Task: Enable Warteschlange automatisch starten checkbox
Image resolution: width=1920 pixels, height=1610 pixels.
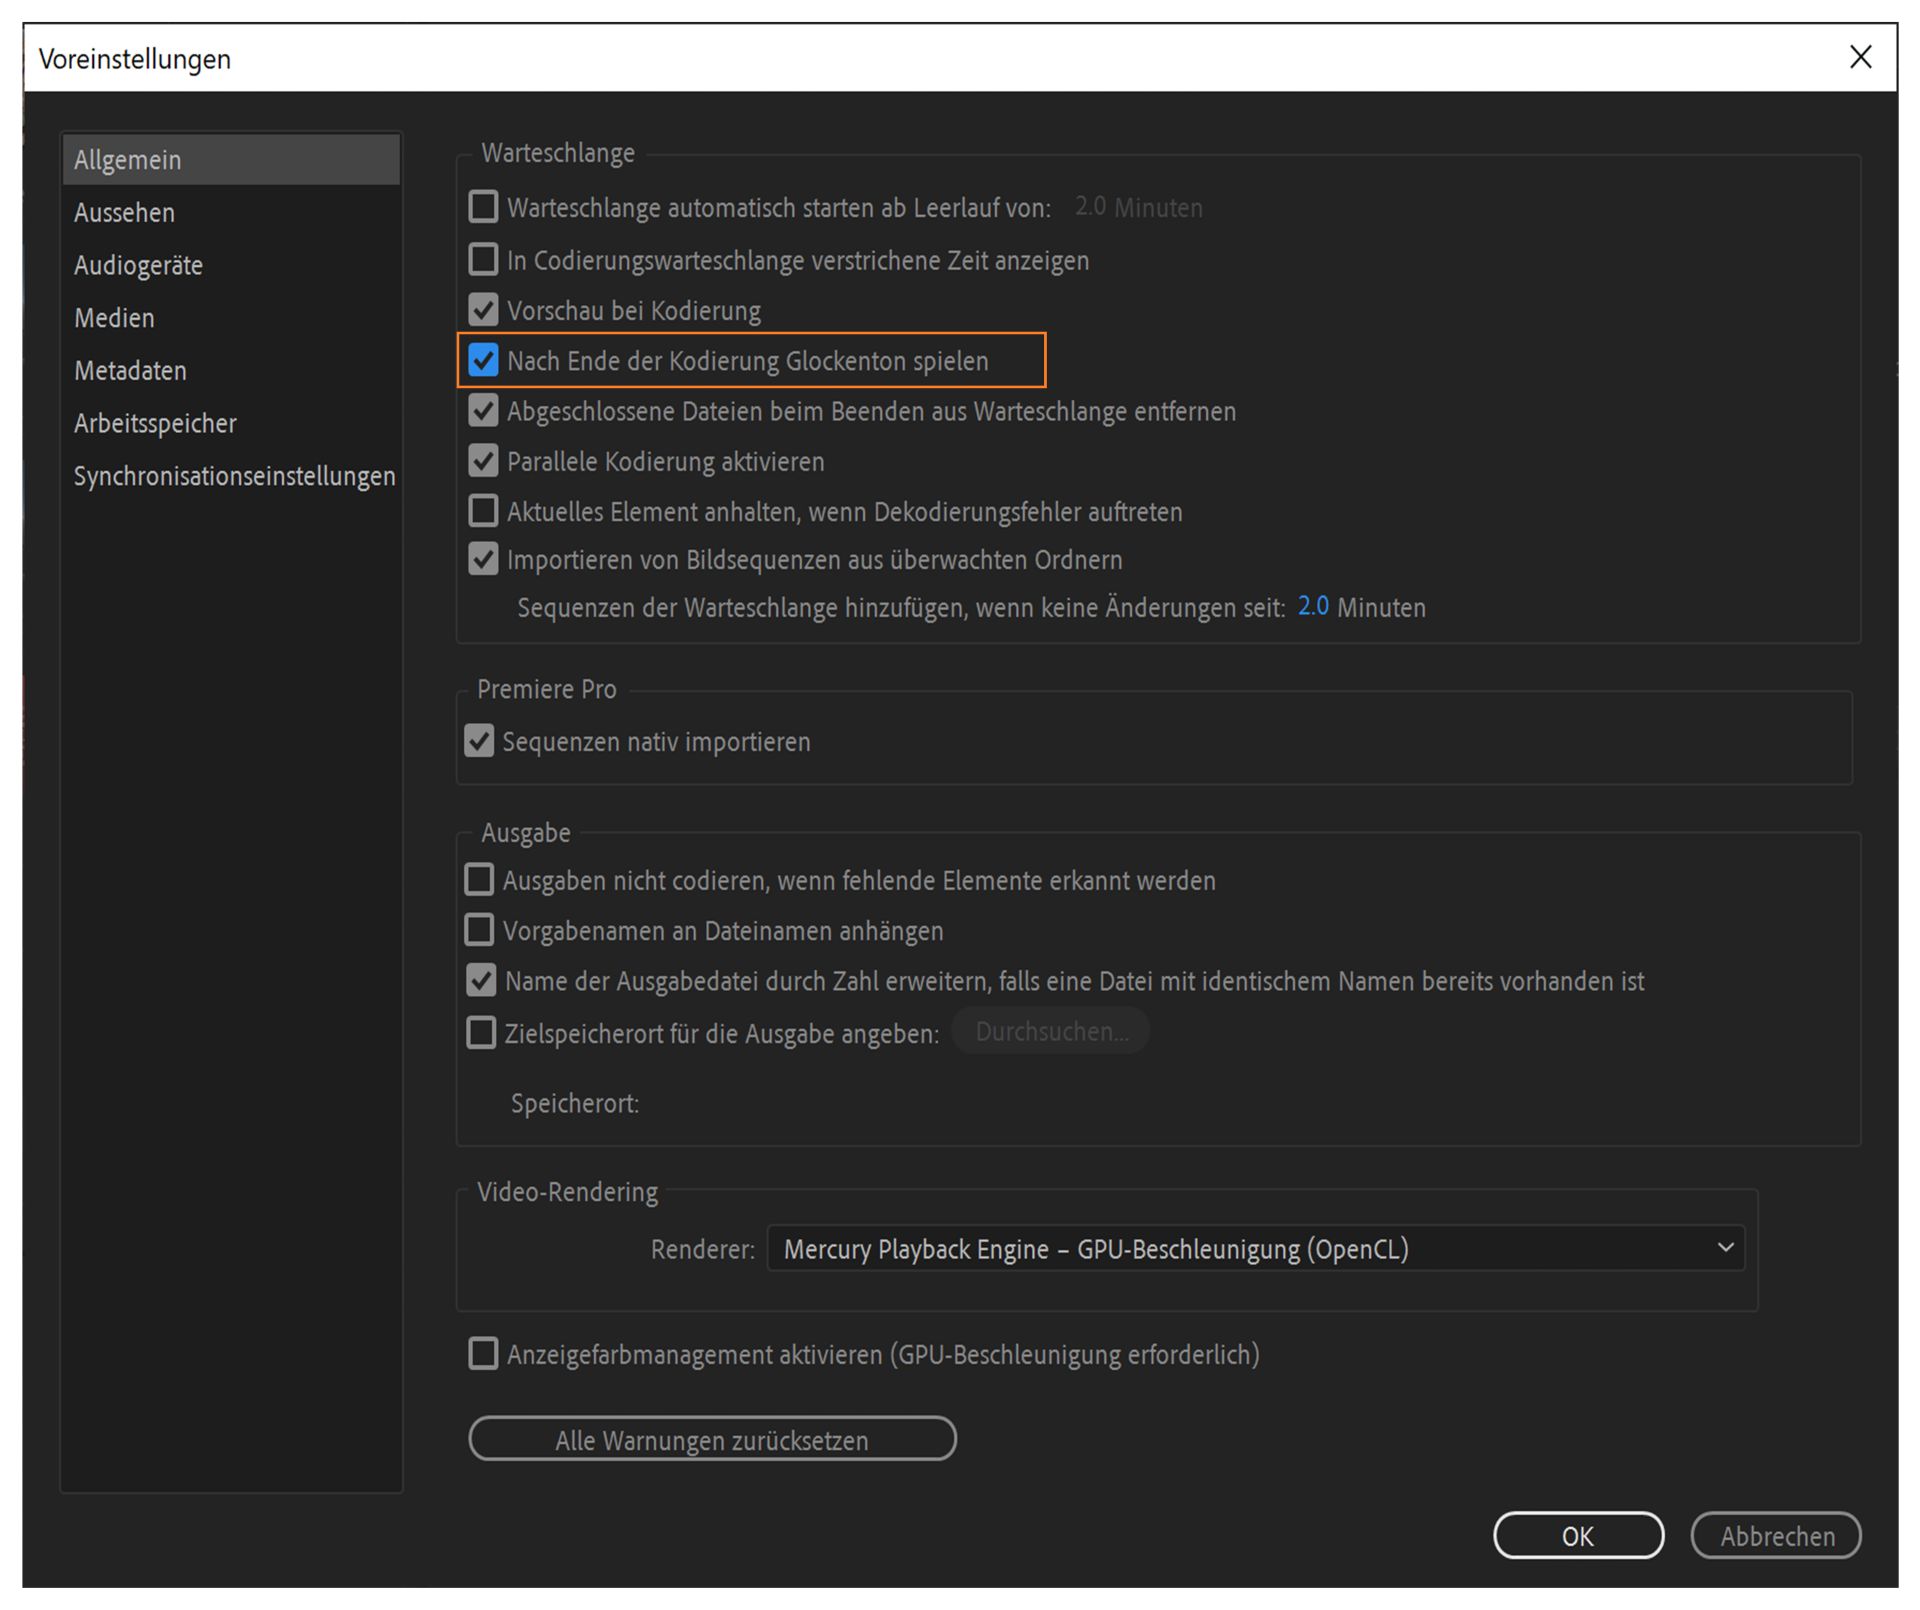Action: coord(483,207)
